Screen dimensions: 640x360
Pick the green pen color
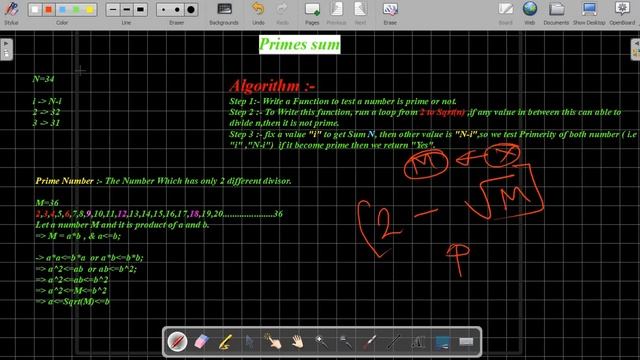pyautogui.click(x=76, y=9)
